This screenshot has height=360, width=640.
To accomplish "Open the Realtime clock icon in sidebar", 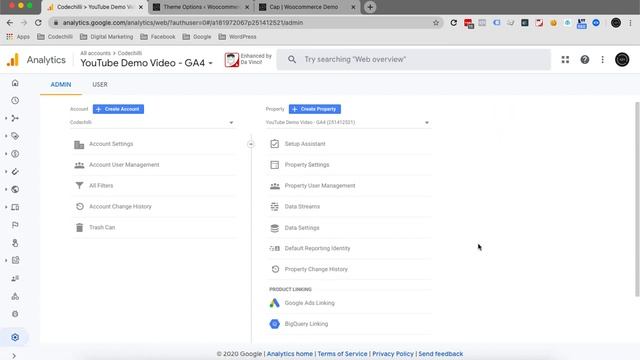I will 15,100.
